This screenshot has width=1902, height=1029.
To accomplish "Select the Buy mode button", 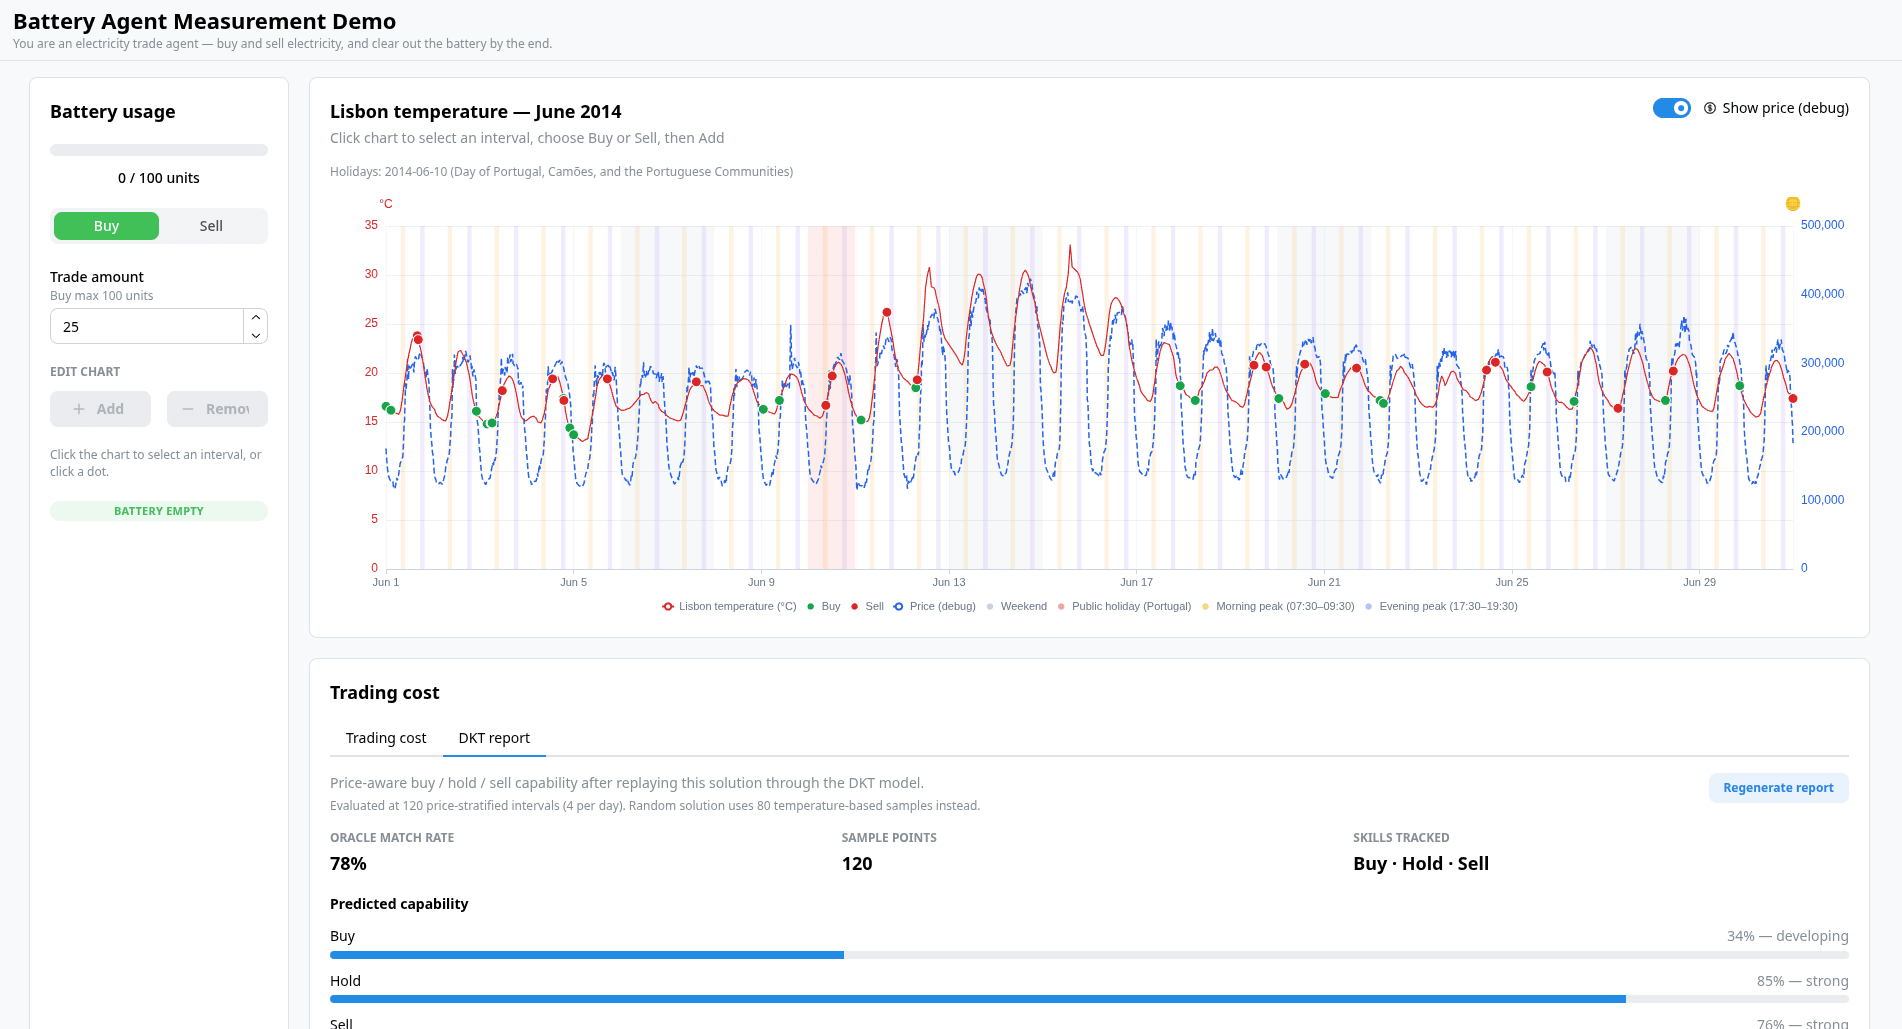I will click(106, 226).
